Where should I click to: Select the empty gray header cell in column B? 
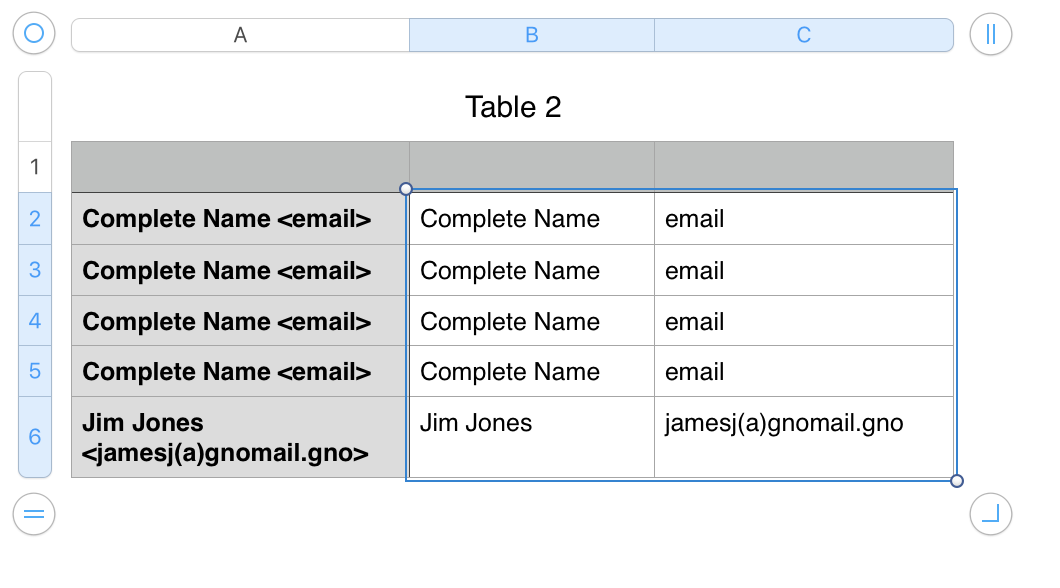(x=531, y=165)
